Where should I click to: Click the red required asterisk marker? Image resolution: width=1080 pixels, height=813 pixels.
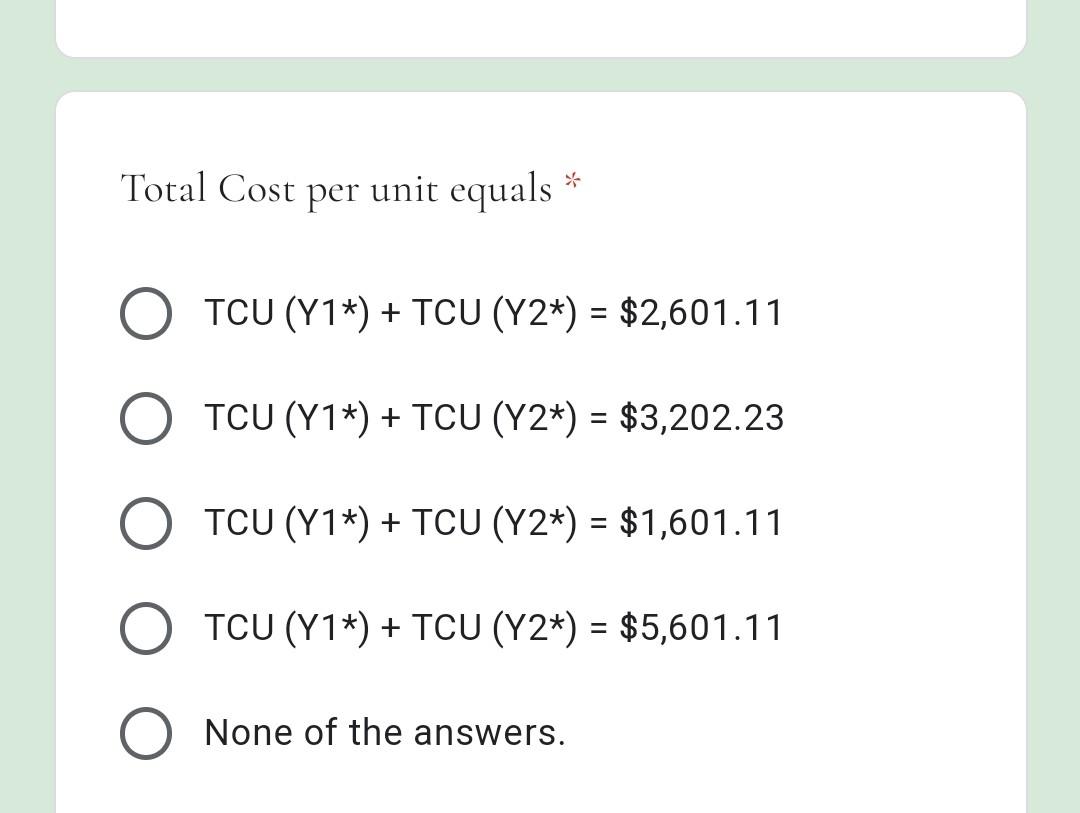(x=573, y=182)
